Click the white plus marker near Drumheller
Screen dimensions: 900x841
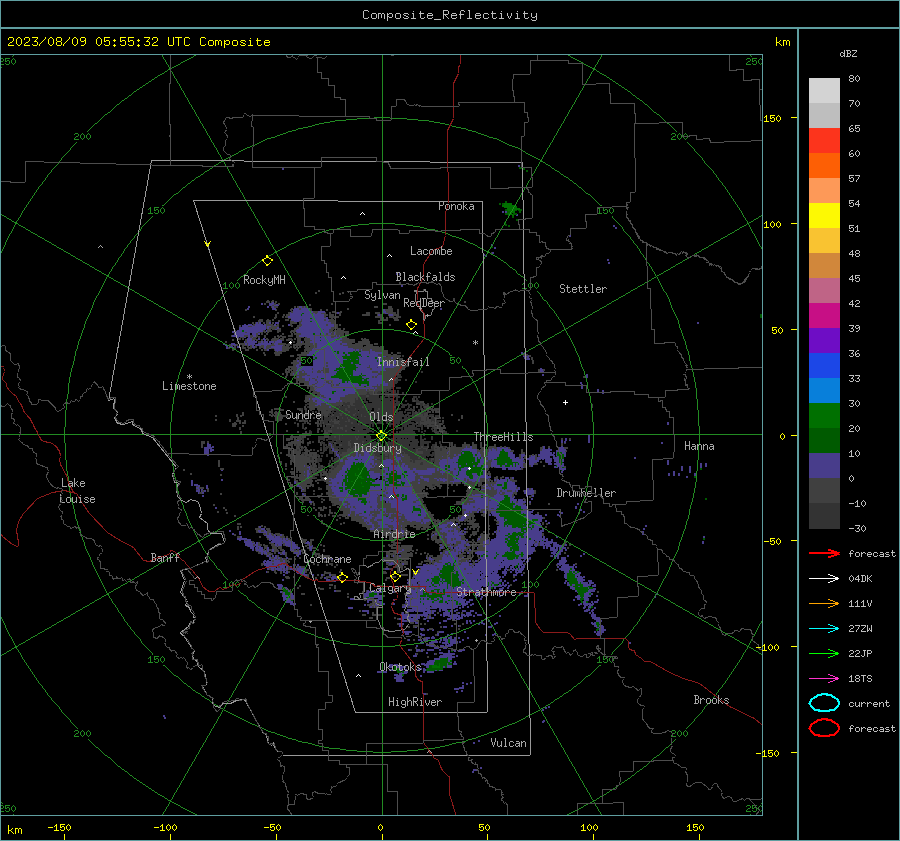pyautogui.click(x=565, y=402)
